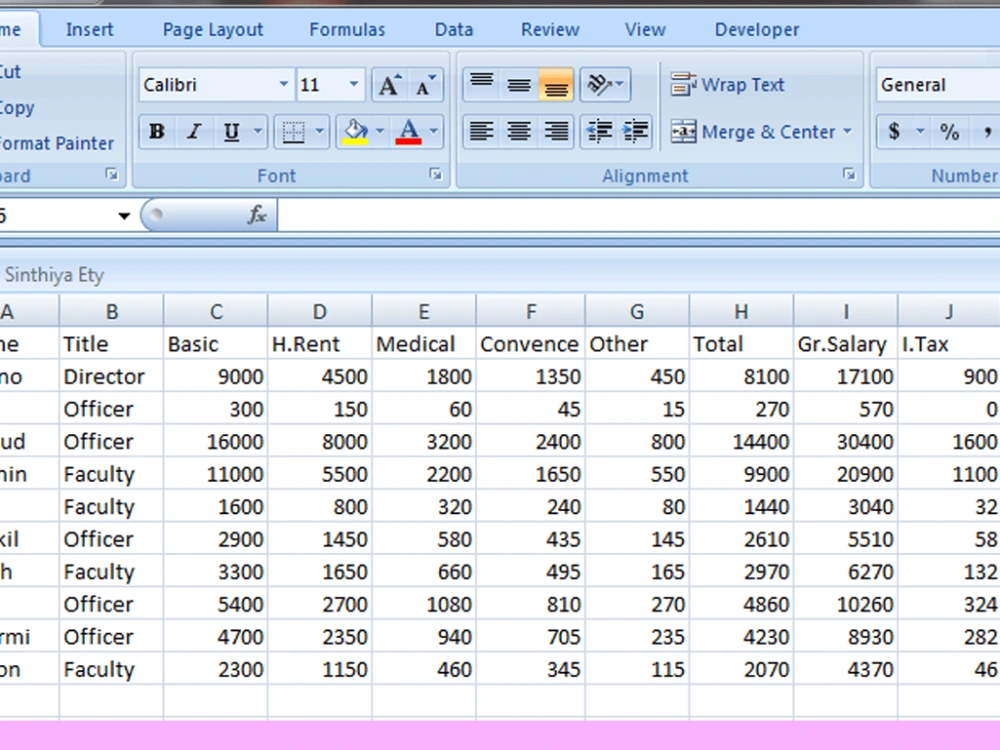Open the underline style dropdown arrow
Image resolution: width=1000 pixels, height=750 pixels.
258,132
